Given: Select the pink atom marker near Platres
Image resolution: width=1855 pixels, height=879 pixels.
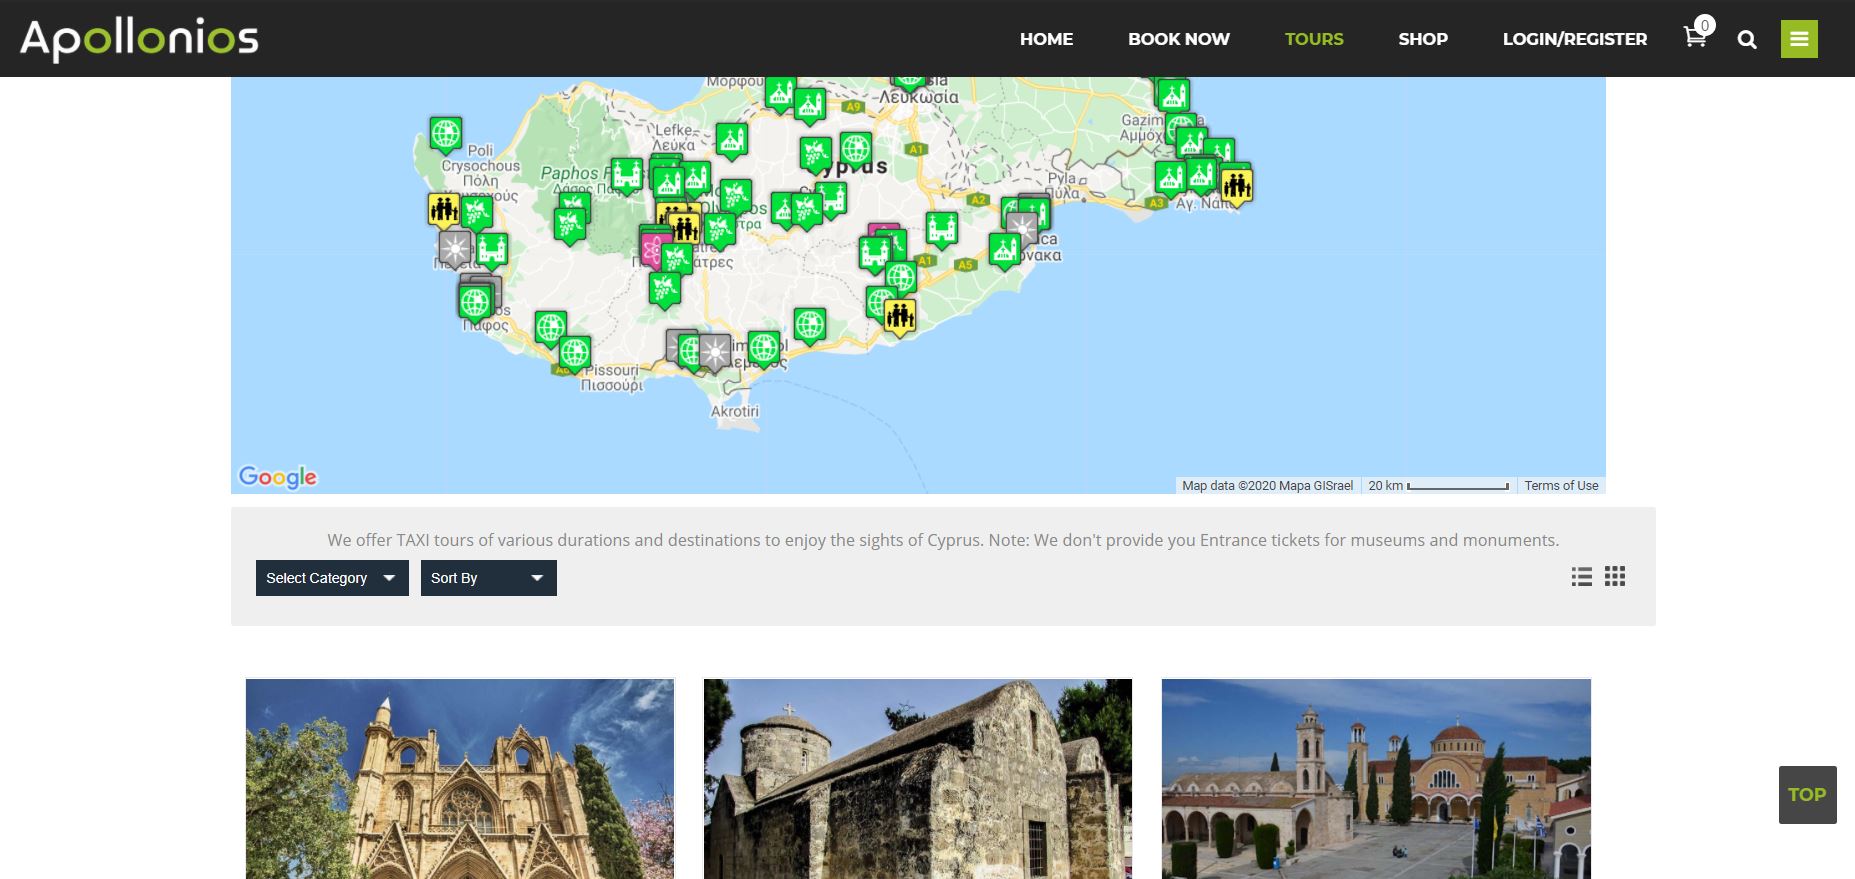Looking at the screenshot, I should tap(653, 248).
